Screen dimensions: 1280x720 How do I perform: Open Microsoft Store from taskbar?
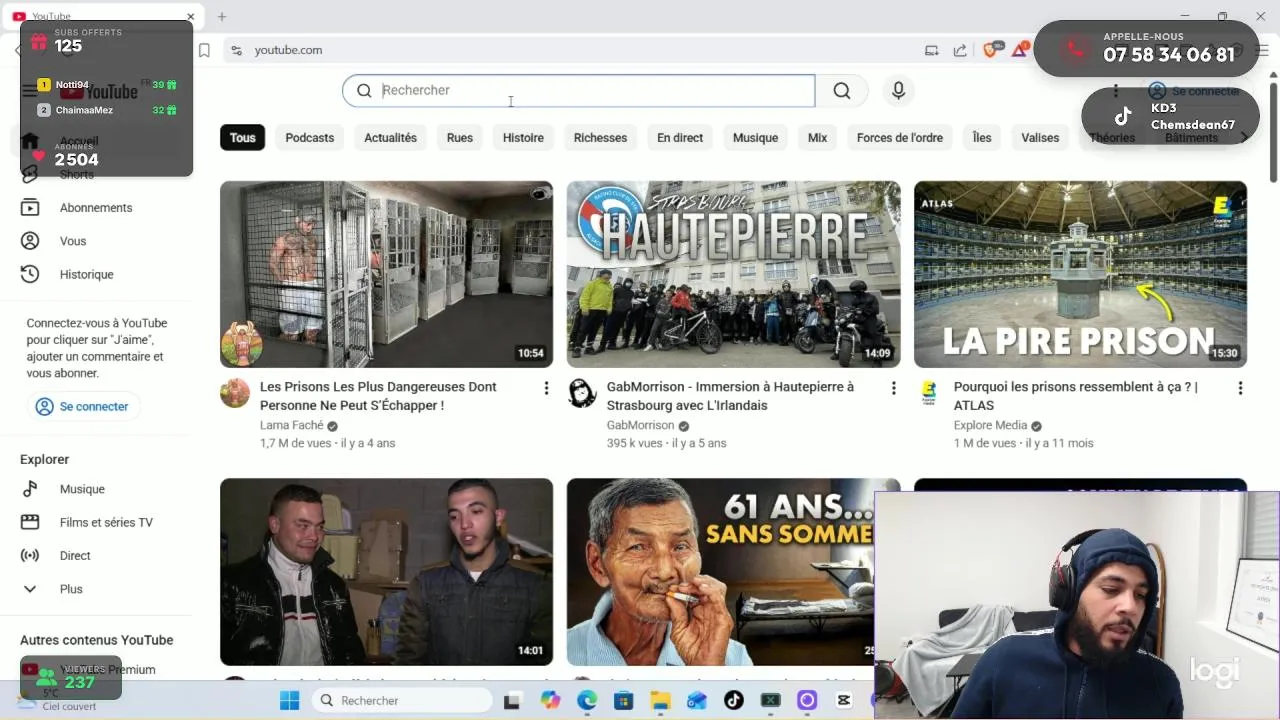(624, 700)
